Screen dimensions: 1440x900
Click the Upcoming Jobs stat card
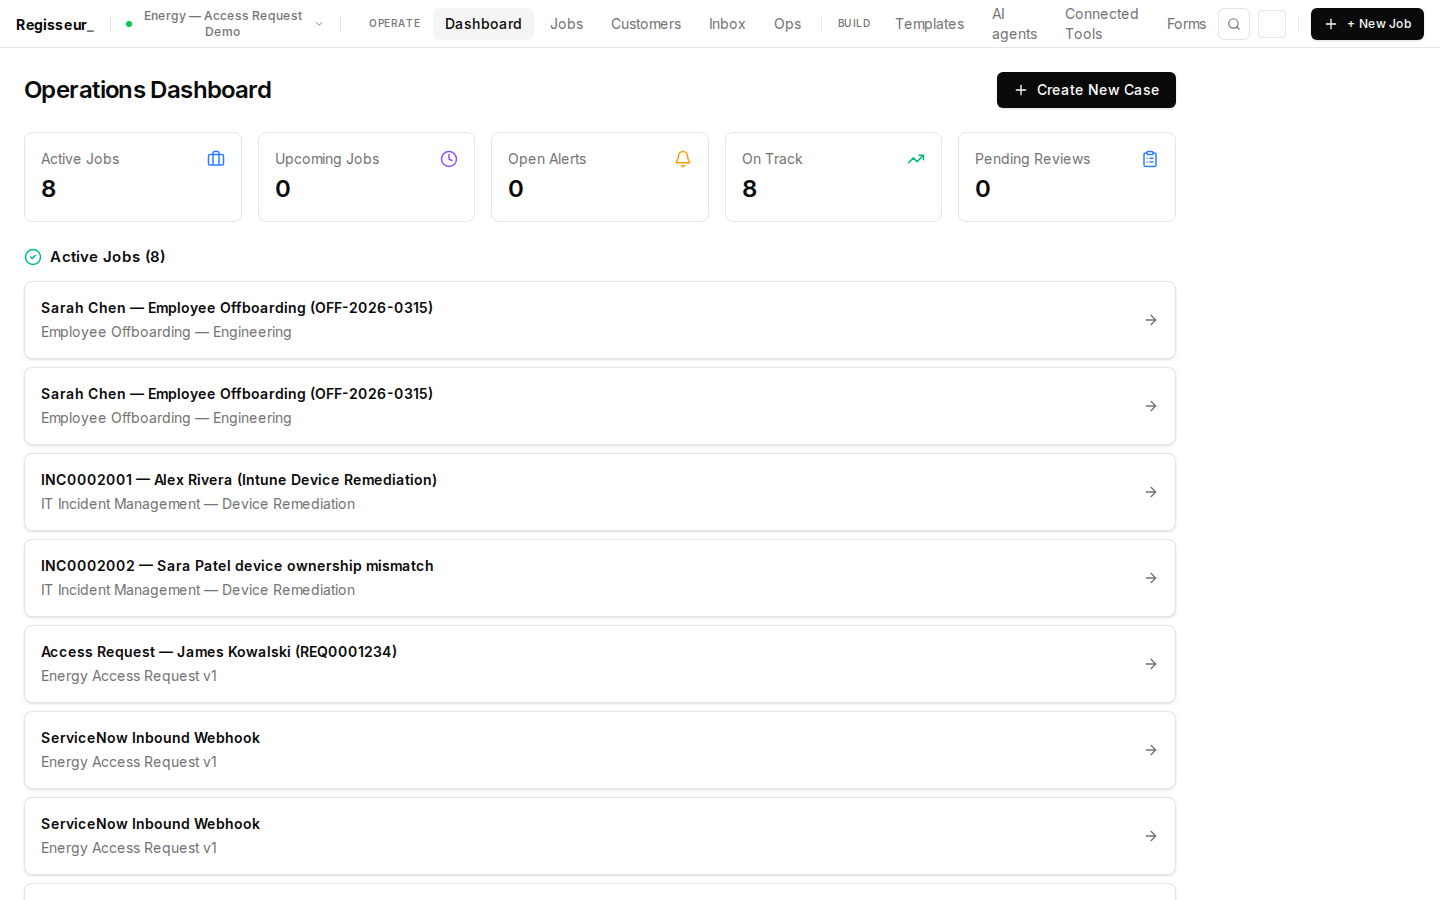pos(366,177)
